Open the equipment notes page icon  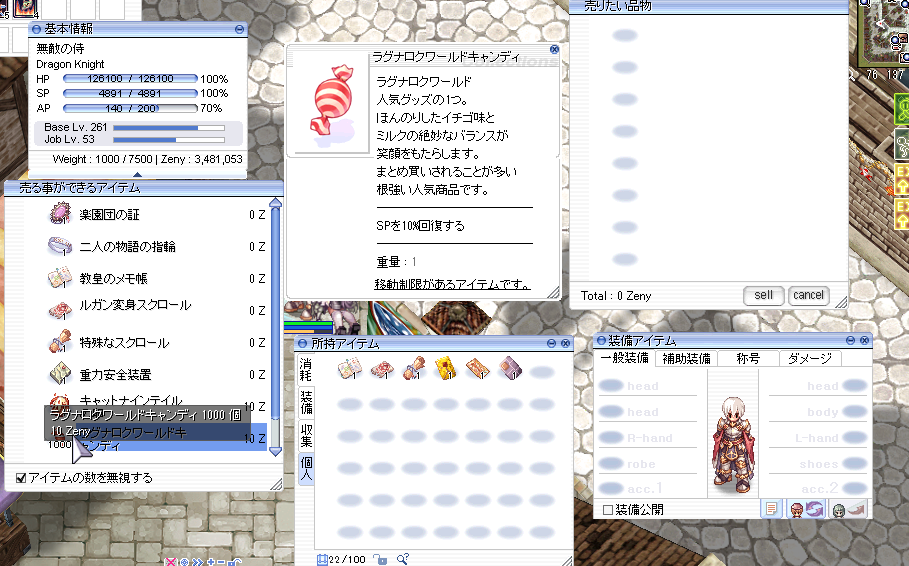pyautogui.click(x=771, y=509)
